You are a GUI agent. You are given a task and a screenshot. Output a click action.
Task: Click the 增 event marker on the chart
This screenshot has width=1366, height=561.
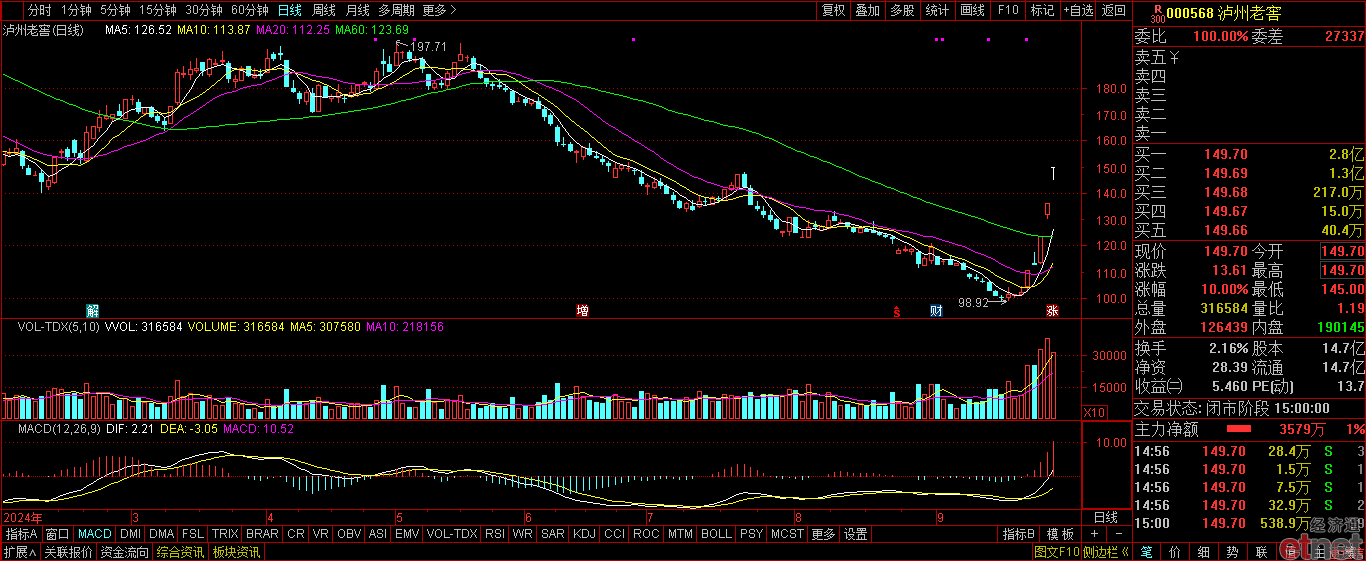pyautogui.click(x=582, y=311)
